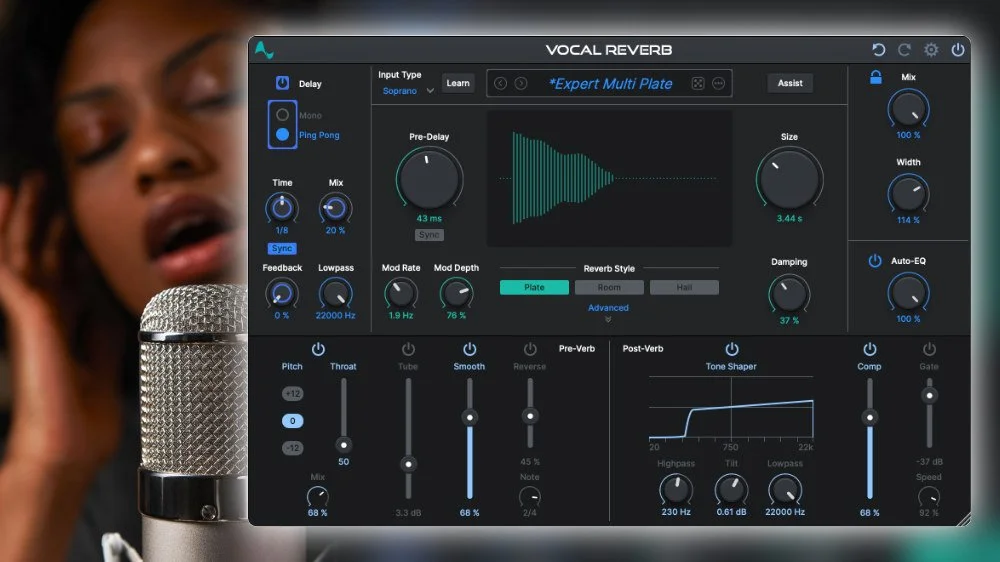
Task: Click the Tilt knob
Action: [x=731, y=490]
